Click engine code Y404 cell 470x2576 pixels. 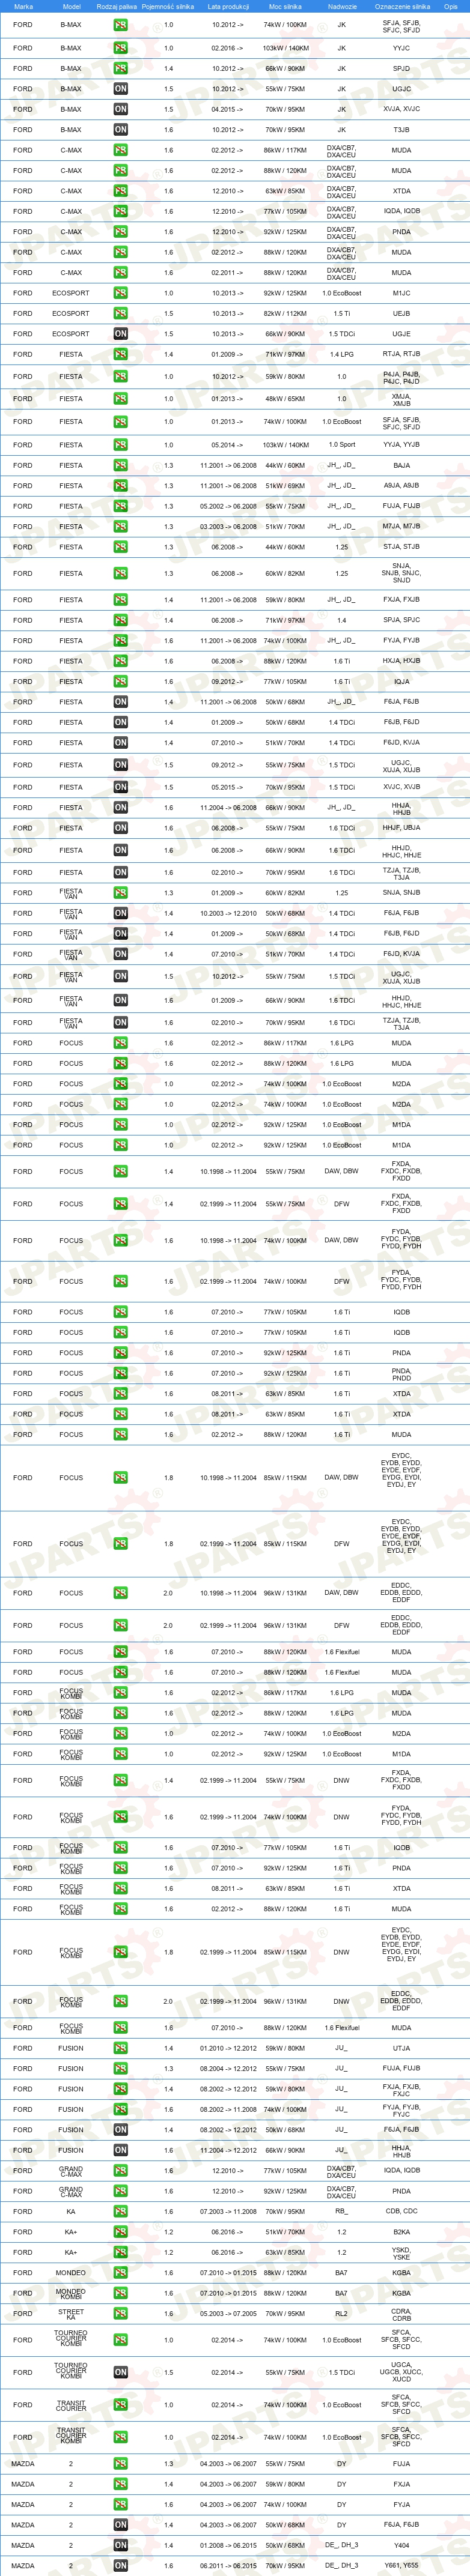point(401,2545)
